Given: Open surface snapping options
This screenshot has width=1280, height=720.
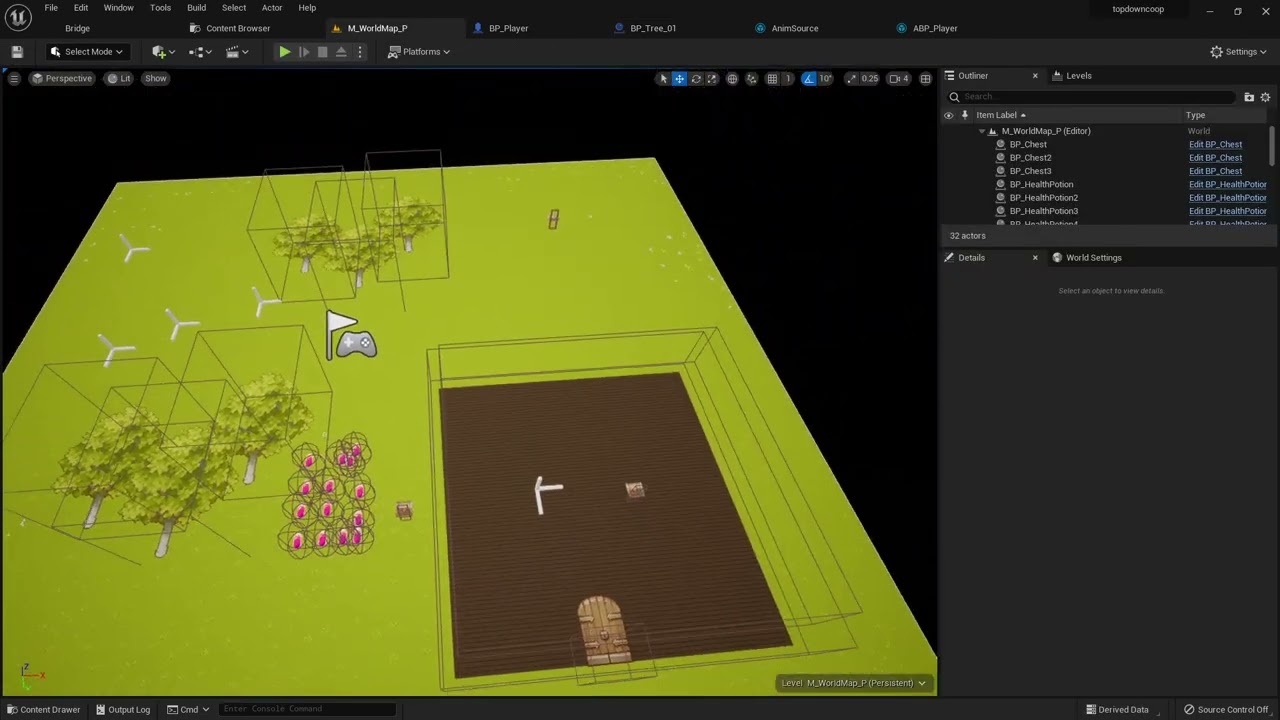Looking at the screenshot, I should [752, 78].
